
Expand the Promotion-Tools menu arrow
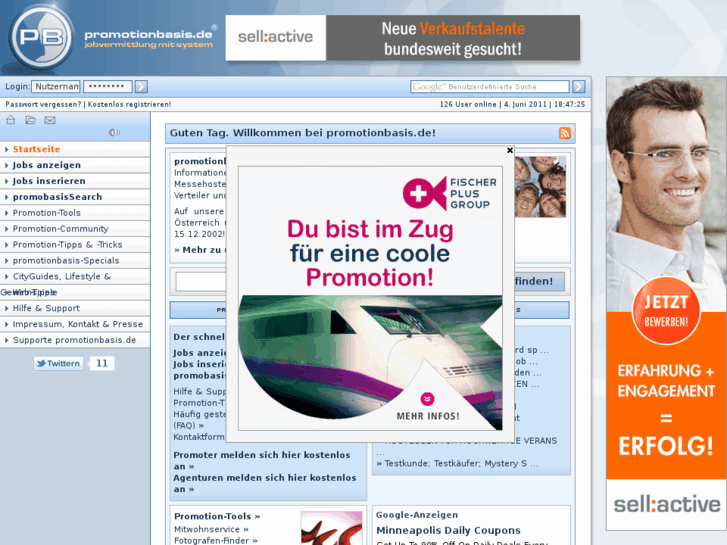(6, 213)
